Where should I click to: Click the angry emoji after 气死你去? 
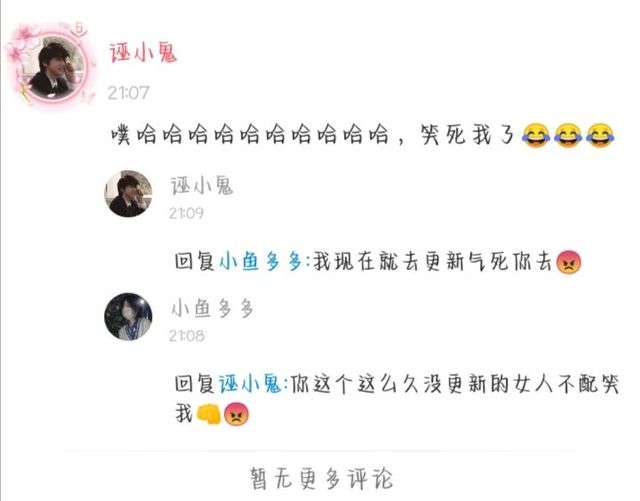pos(569,261)
